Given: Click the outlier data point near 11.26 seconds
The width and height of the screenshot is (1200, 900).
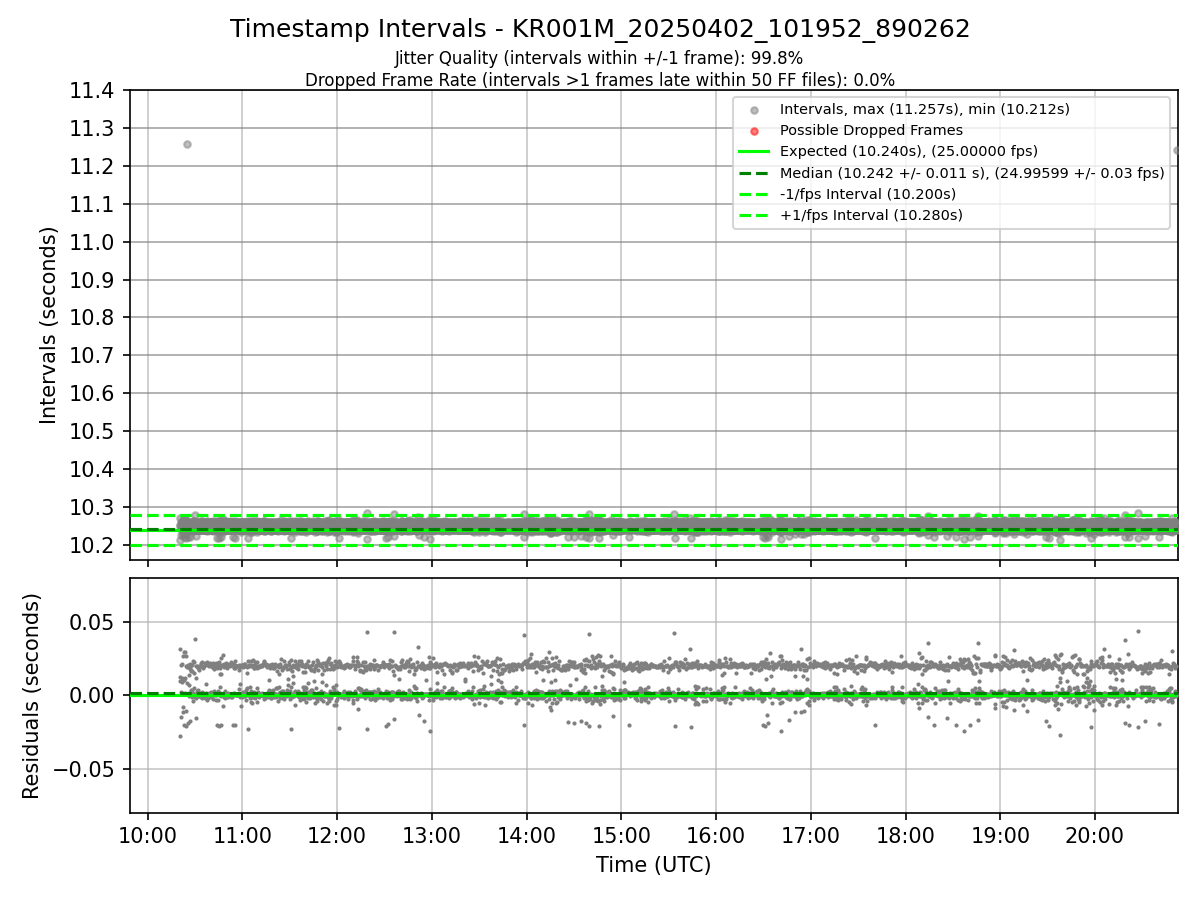Looking at the screenshot, I should [x=187, y=144].
